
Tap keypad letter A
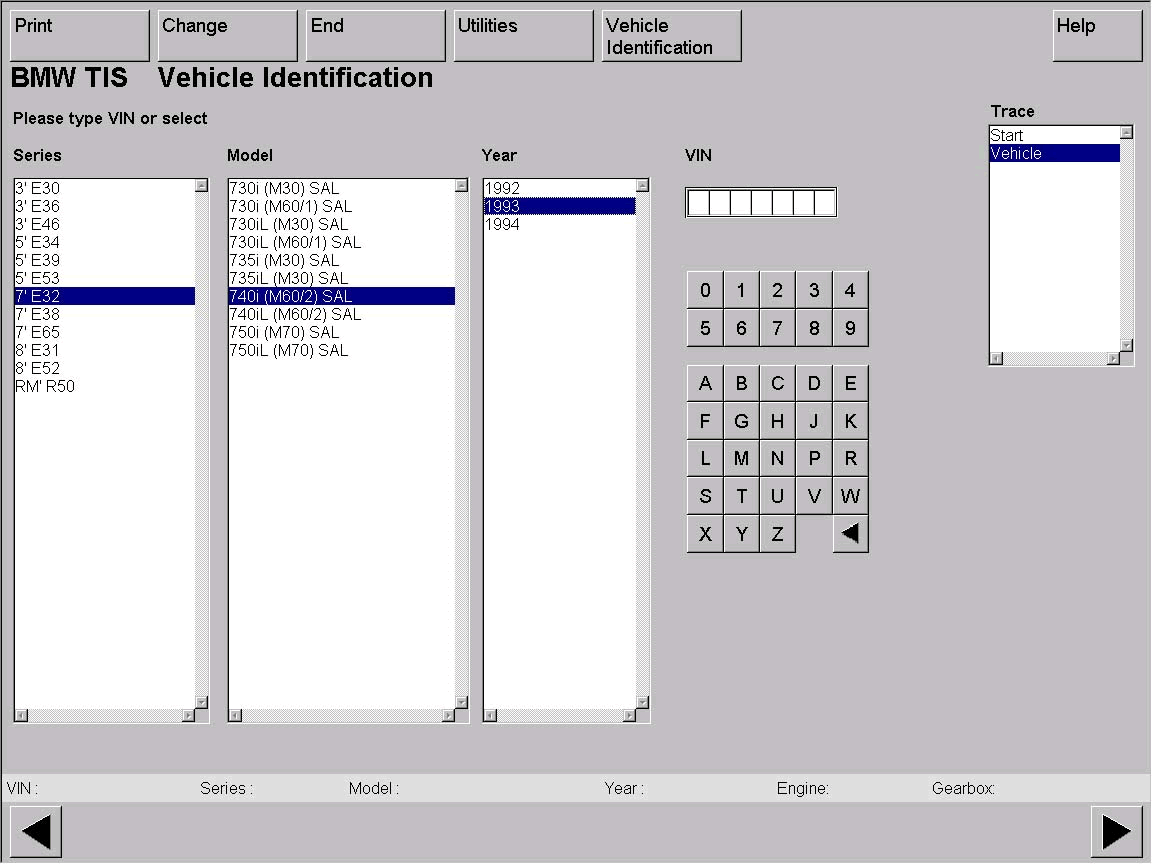(705, 384)
